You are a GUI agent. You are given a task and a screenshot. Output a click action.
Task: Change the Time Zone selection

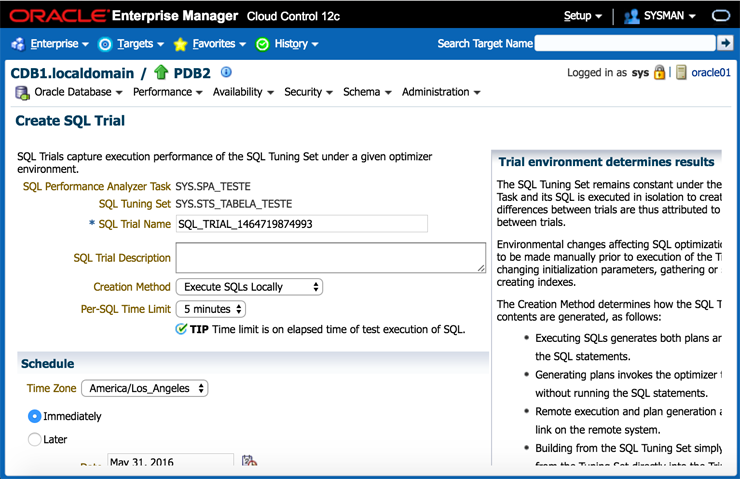click(144, 388)
